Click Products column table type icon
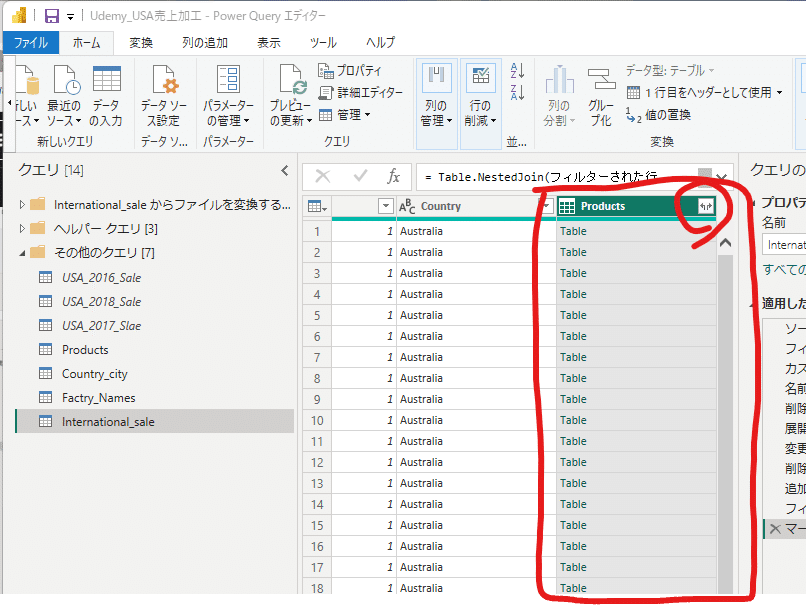The image size is (806, 606). [x=567, y=207]
